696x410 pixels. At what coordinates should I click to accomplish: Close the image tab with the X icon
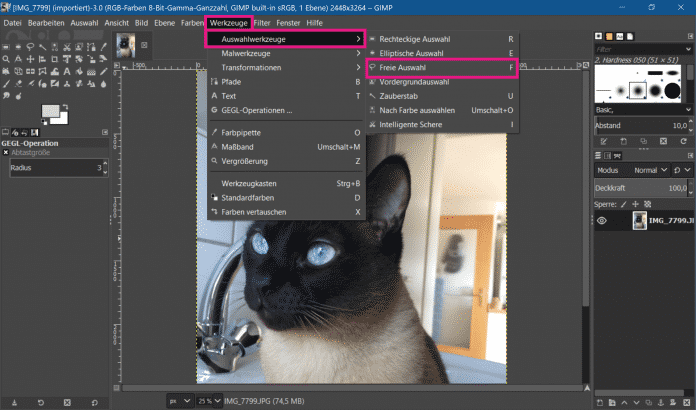[146, 45]
